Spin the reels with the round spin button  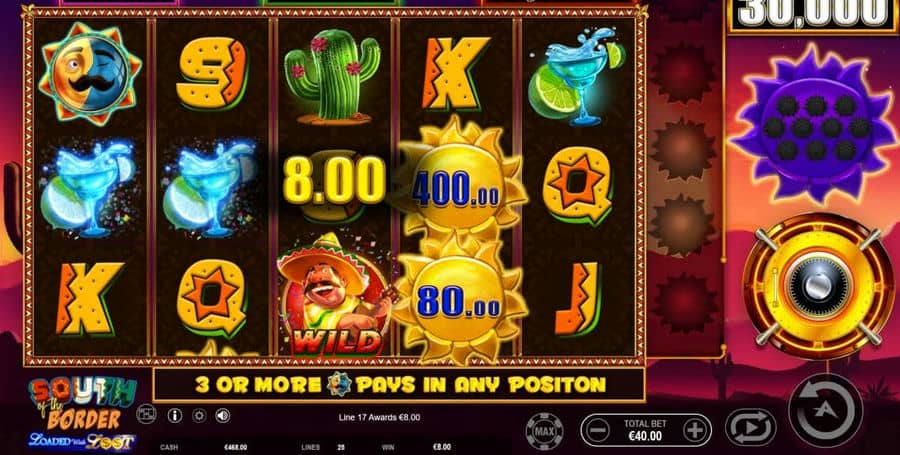click(x=825, y=410)
